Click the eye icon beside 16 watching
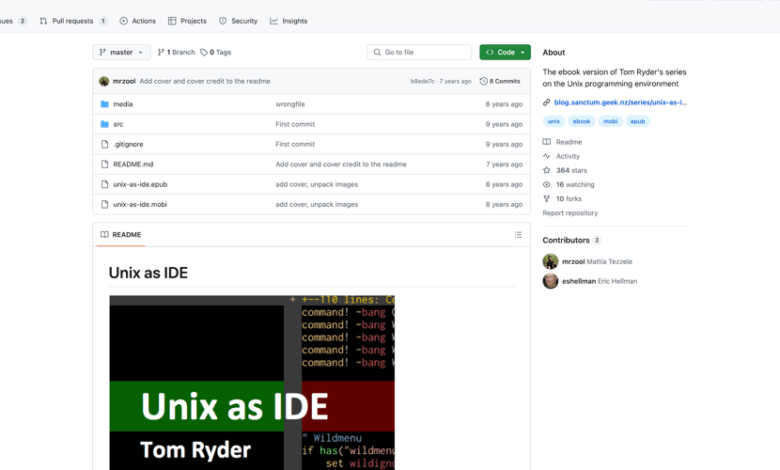Image resolution: width=780 pixels, height=470 pixels. (x=547, y=185)
